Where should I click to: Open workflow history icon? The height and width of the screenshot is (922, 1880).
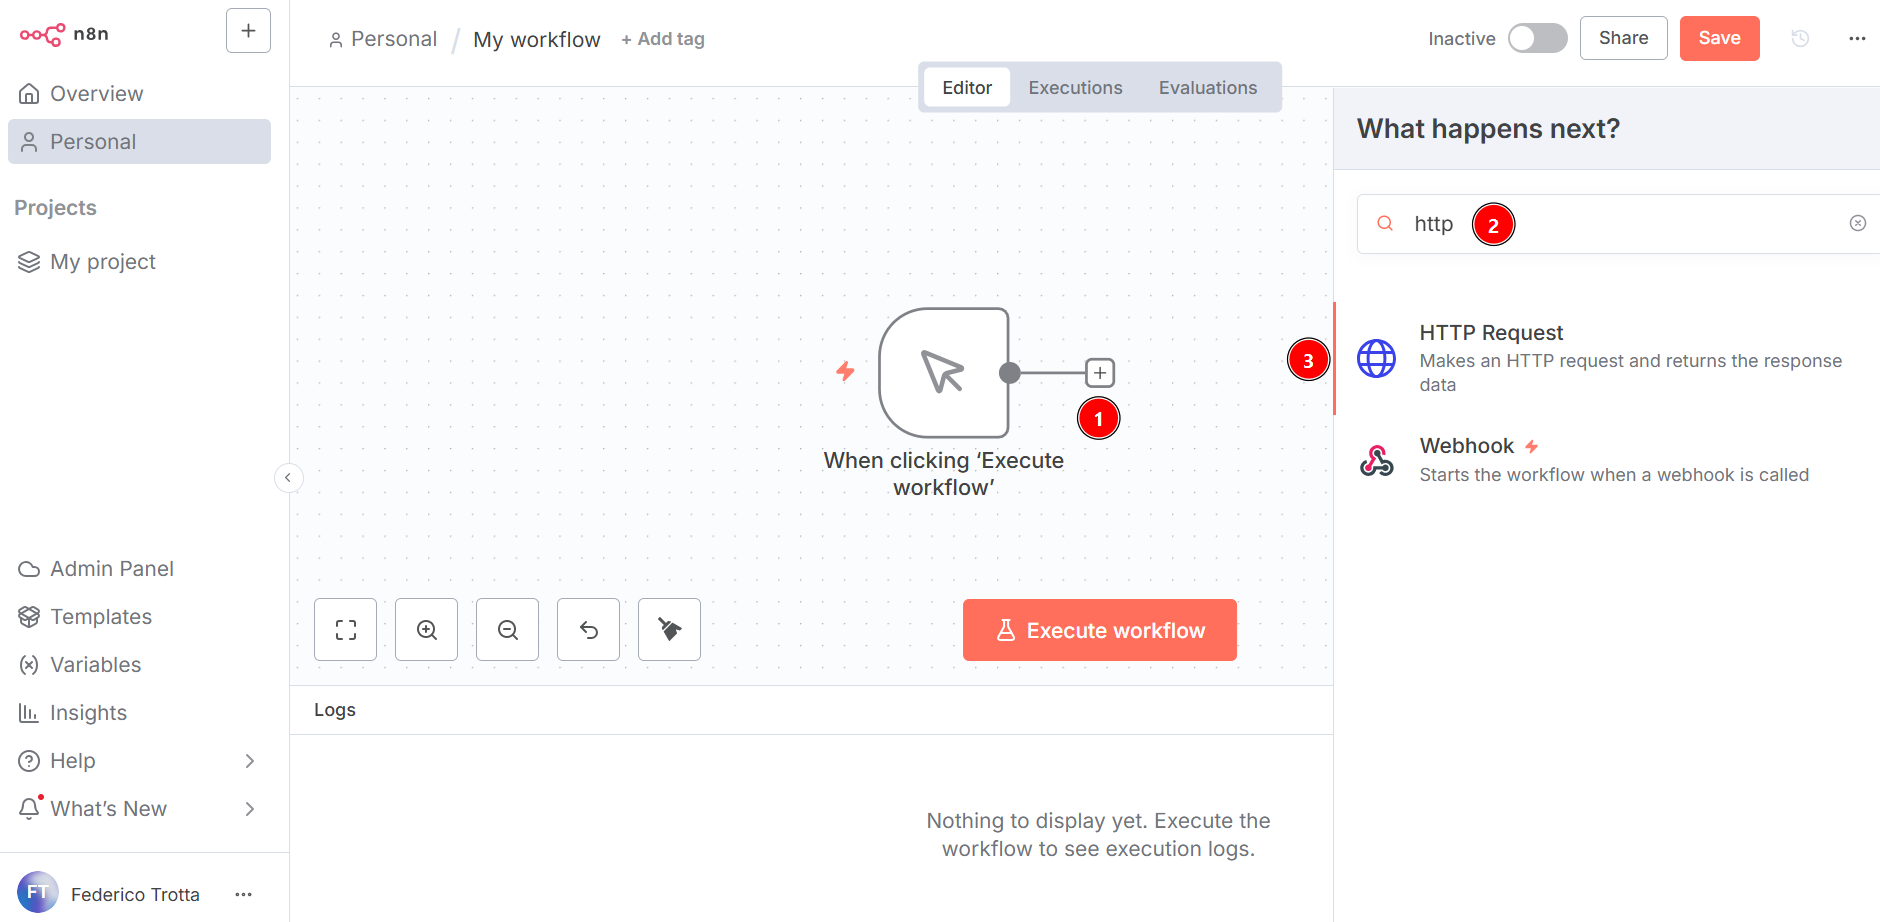click(1800, 38)
